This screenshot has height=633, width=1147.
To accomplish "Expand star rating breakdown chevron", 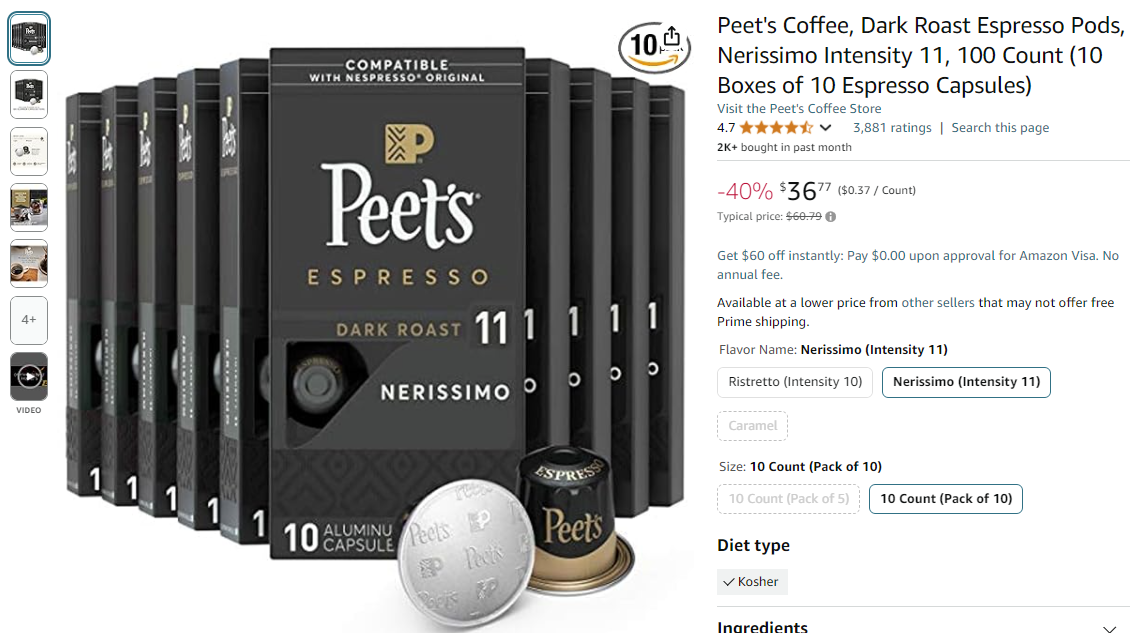I will click(825, 128).
